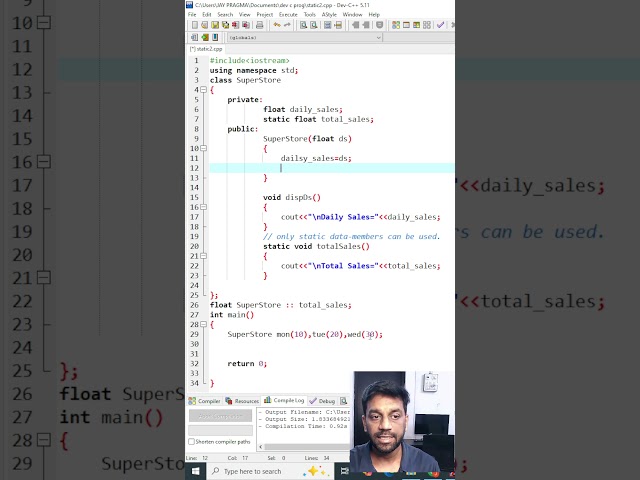Screen dimensions: 640x480
Task: Click the Go to function toolbar icon
Action: click(x=327, y=25)
